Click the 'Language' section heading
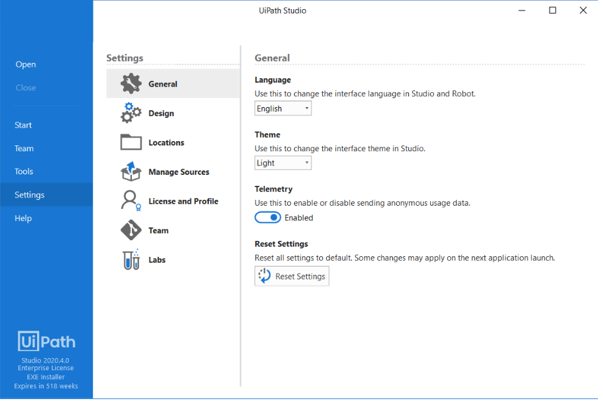 click(273, 80)
